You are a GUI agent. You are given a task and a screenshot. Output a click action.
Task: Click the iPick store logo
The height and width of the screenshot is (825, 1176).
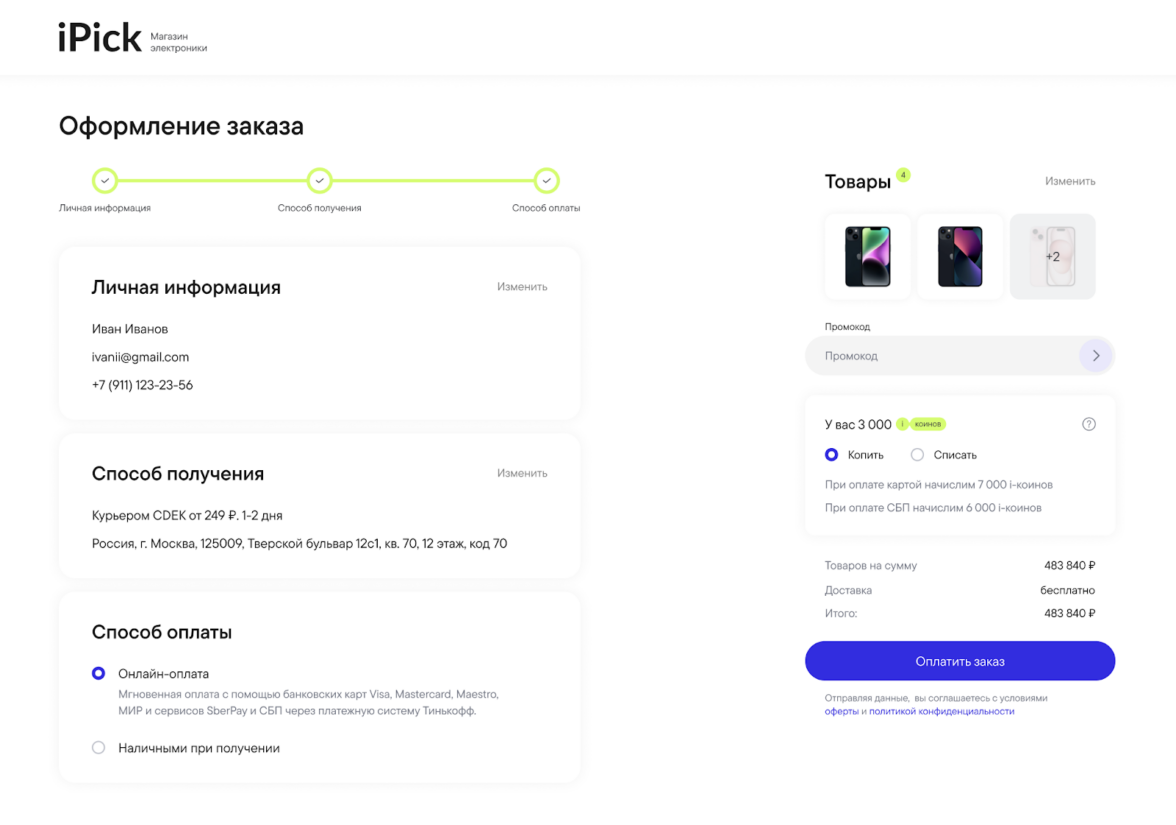(100, 38)
